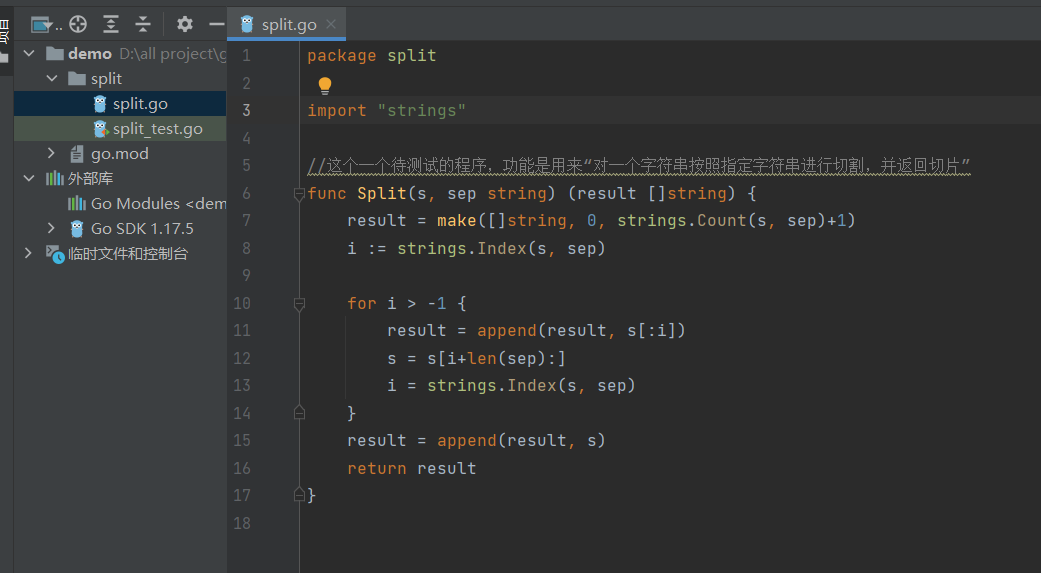
Task: Click the Expand All toolbar icon
Action: (x=111, y=24)
